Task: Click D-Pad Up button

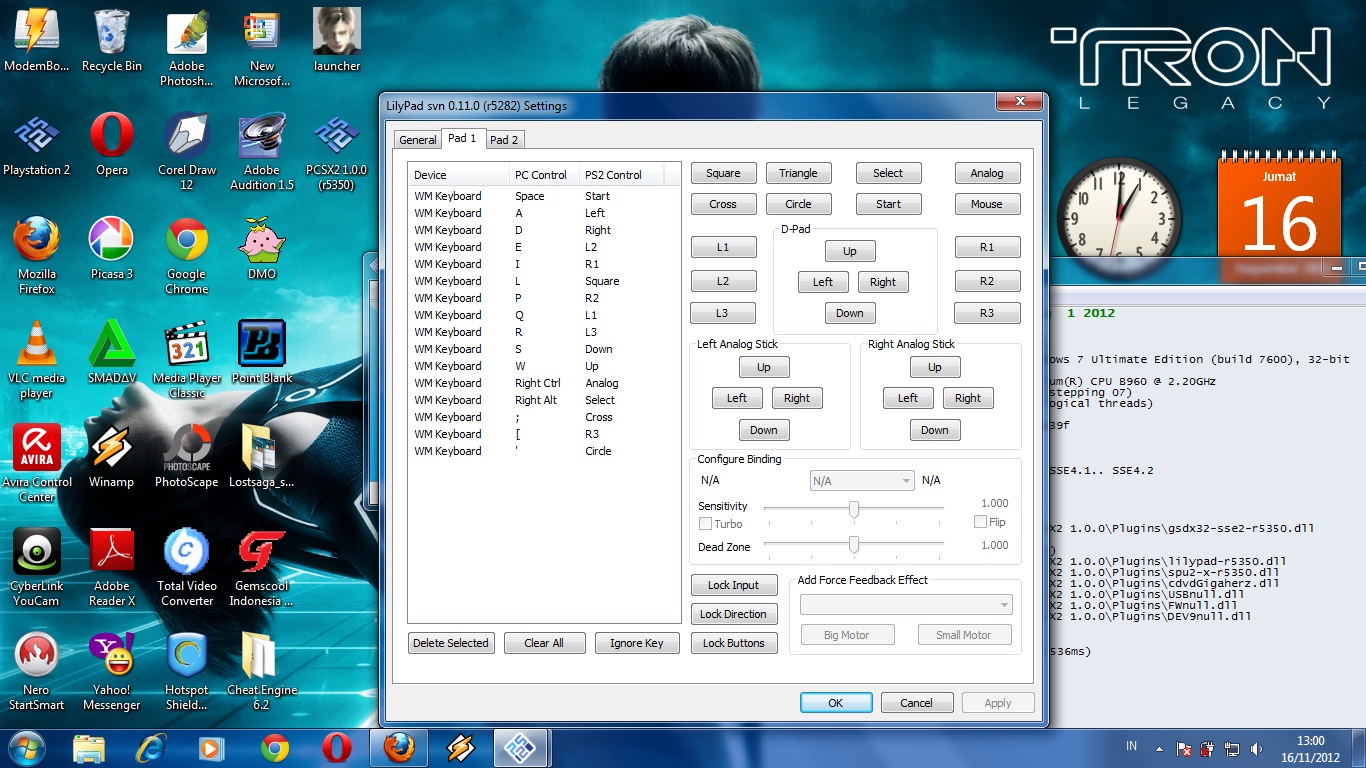Action: pos(850,251)
